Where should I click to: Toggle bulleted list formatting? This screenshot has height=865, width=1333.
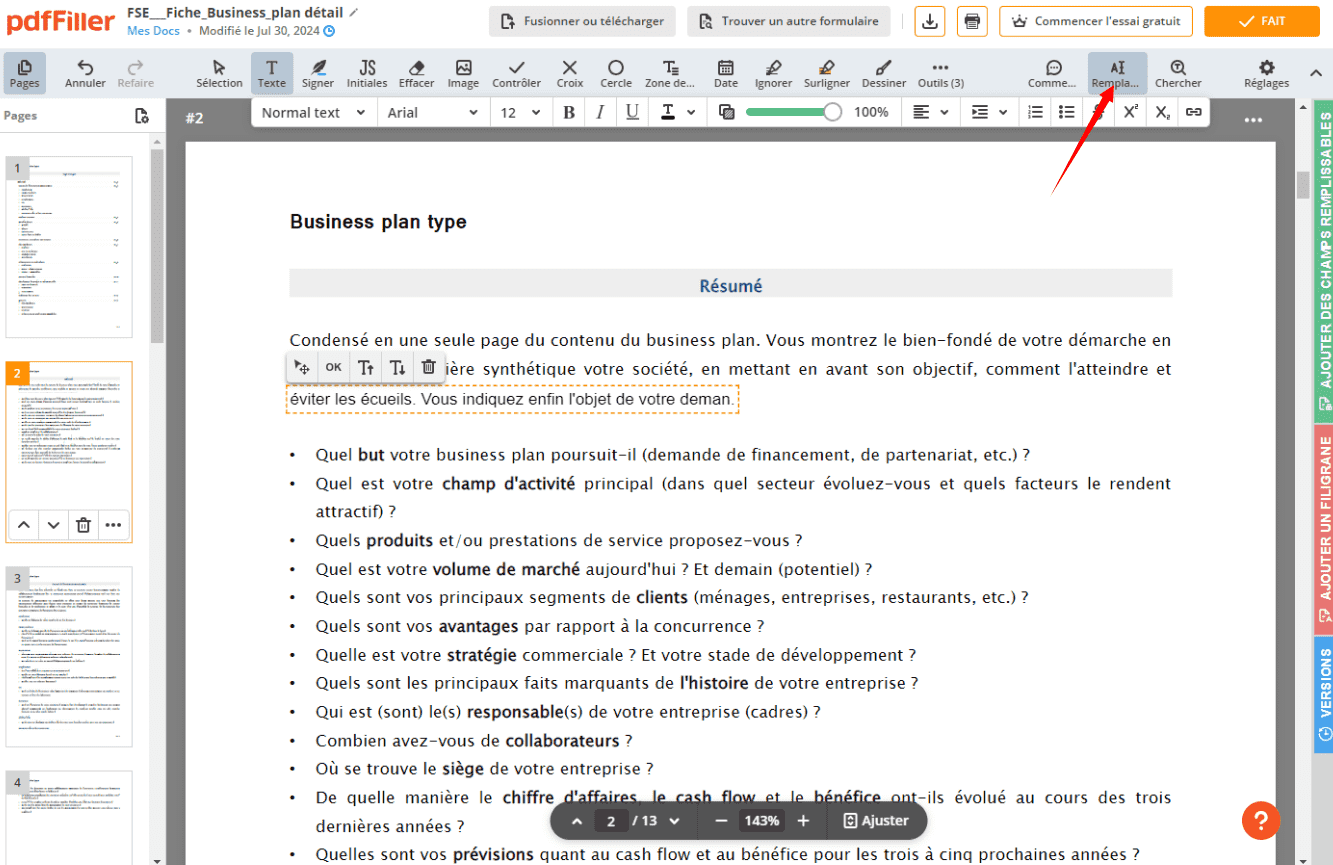point(1067,112)
